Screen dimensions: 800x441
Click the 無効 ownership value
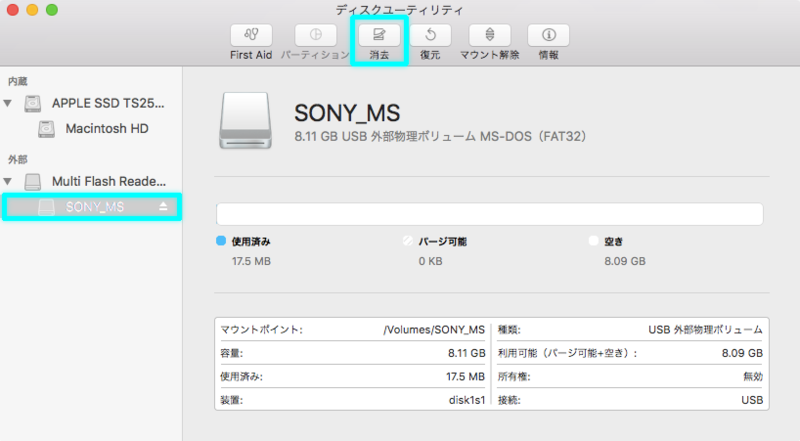(x=753, y=377)
